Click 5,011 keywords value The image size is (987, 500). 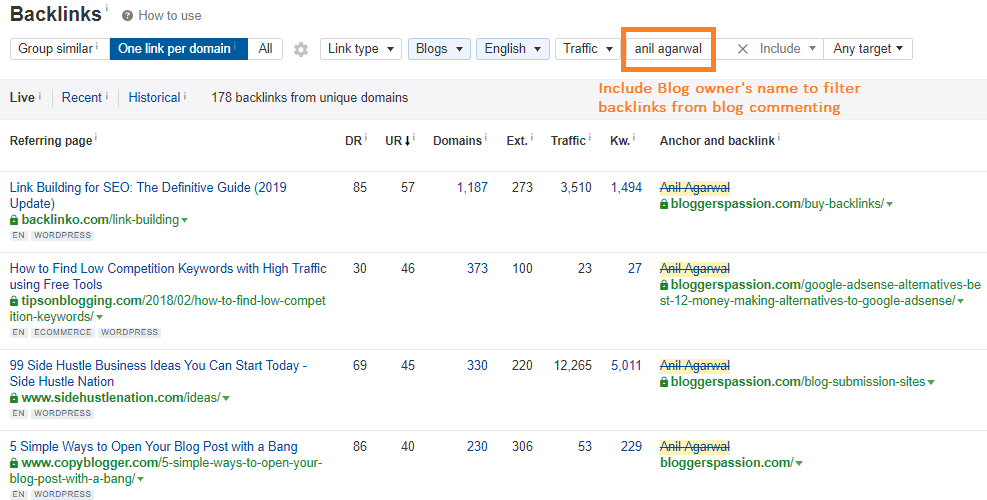626,365
